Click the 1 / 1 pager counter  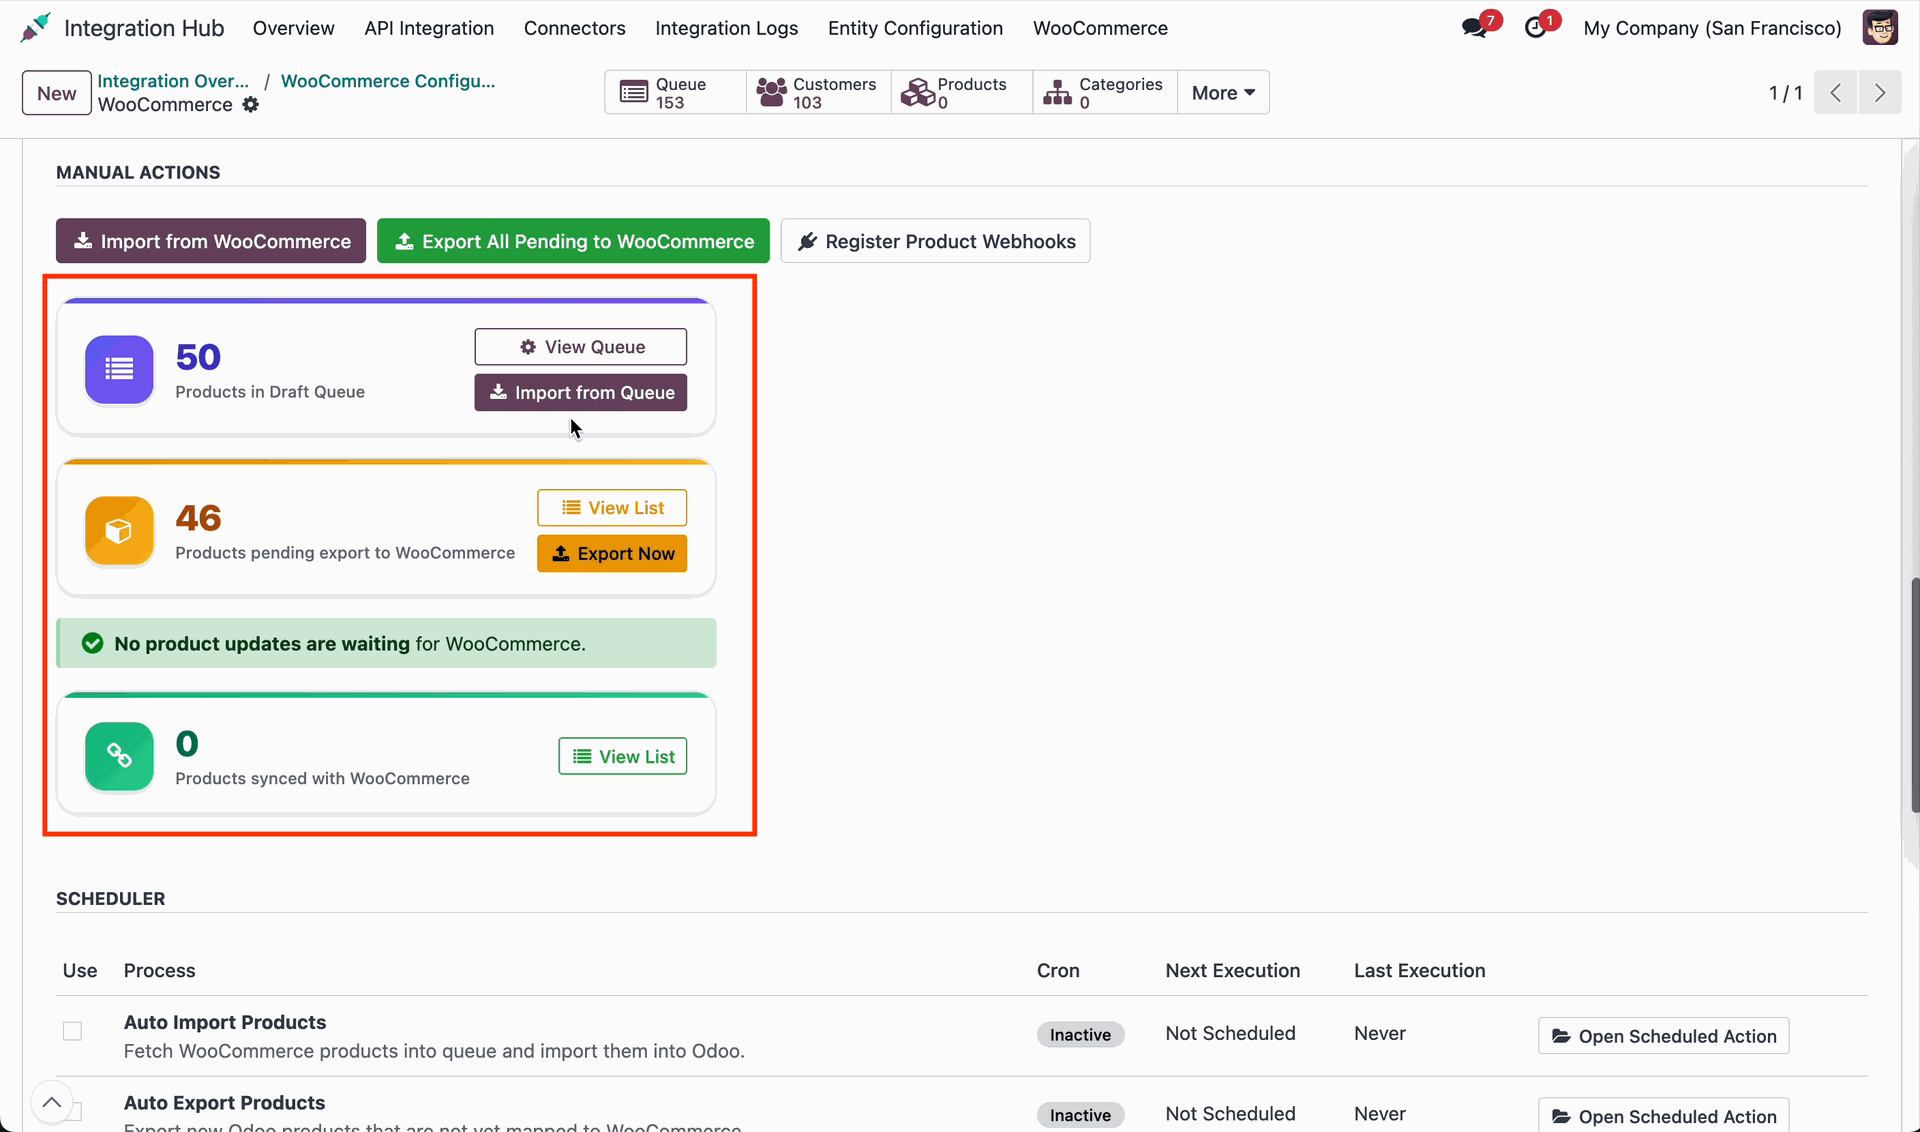point(1785,93)
